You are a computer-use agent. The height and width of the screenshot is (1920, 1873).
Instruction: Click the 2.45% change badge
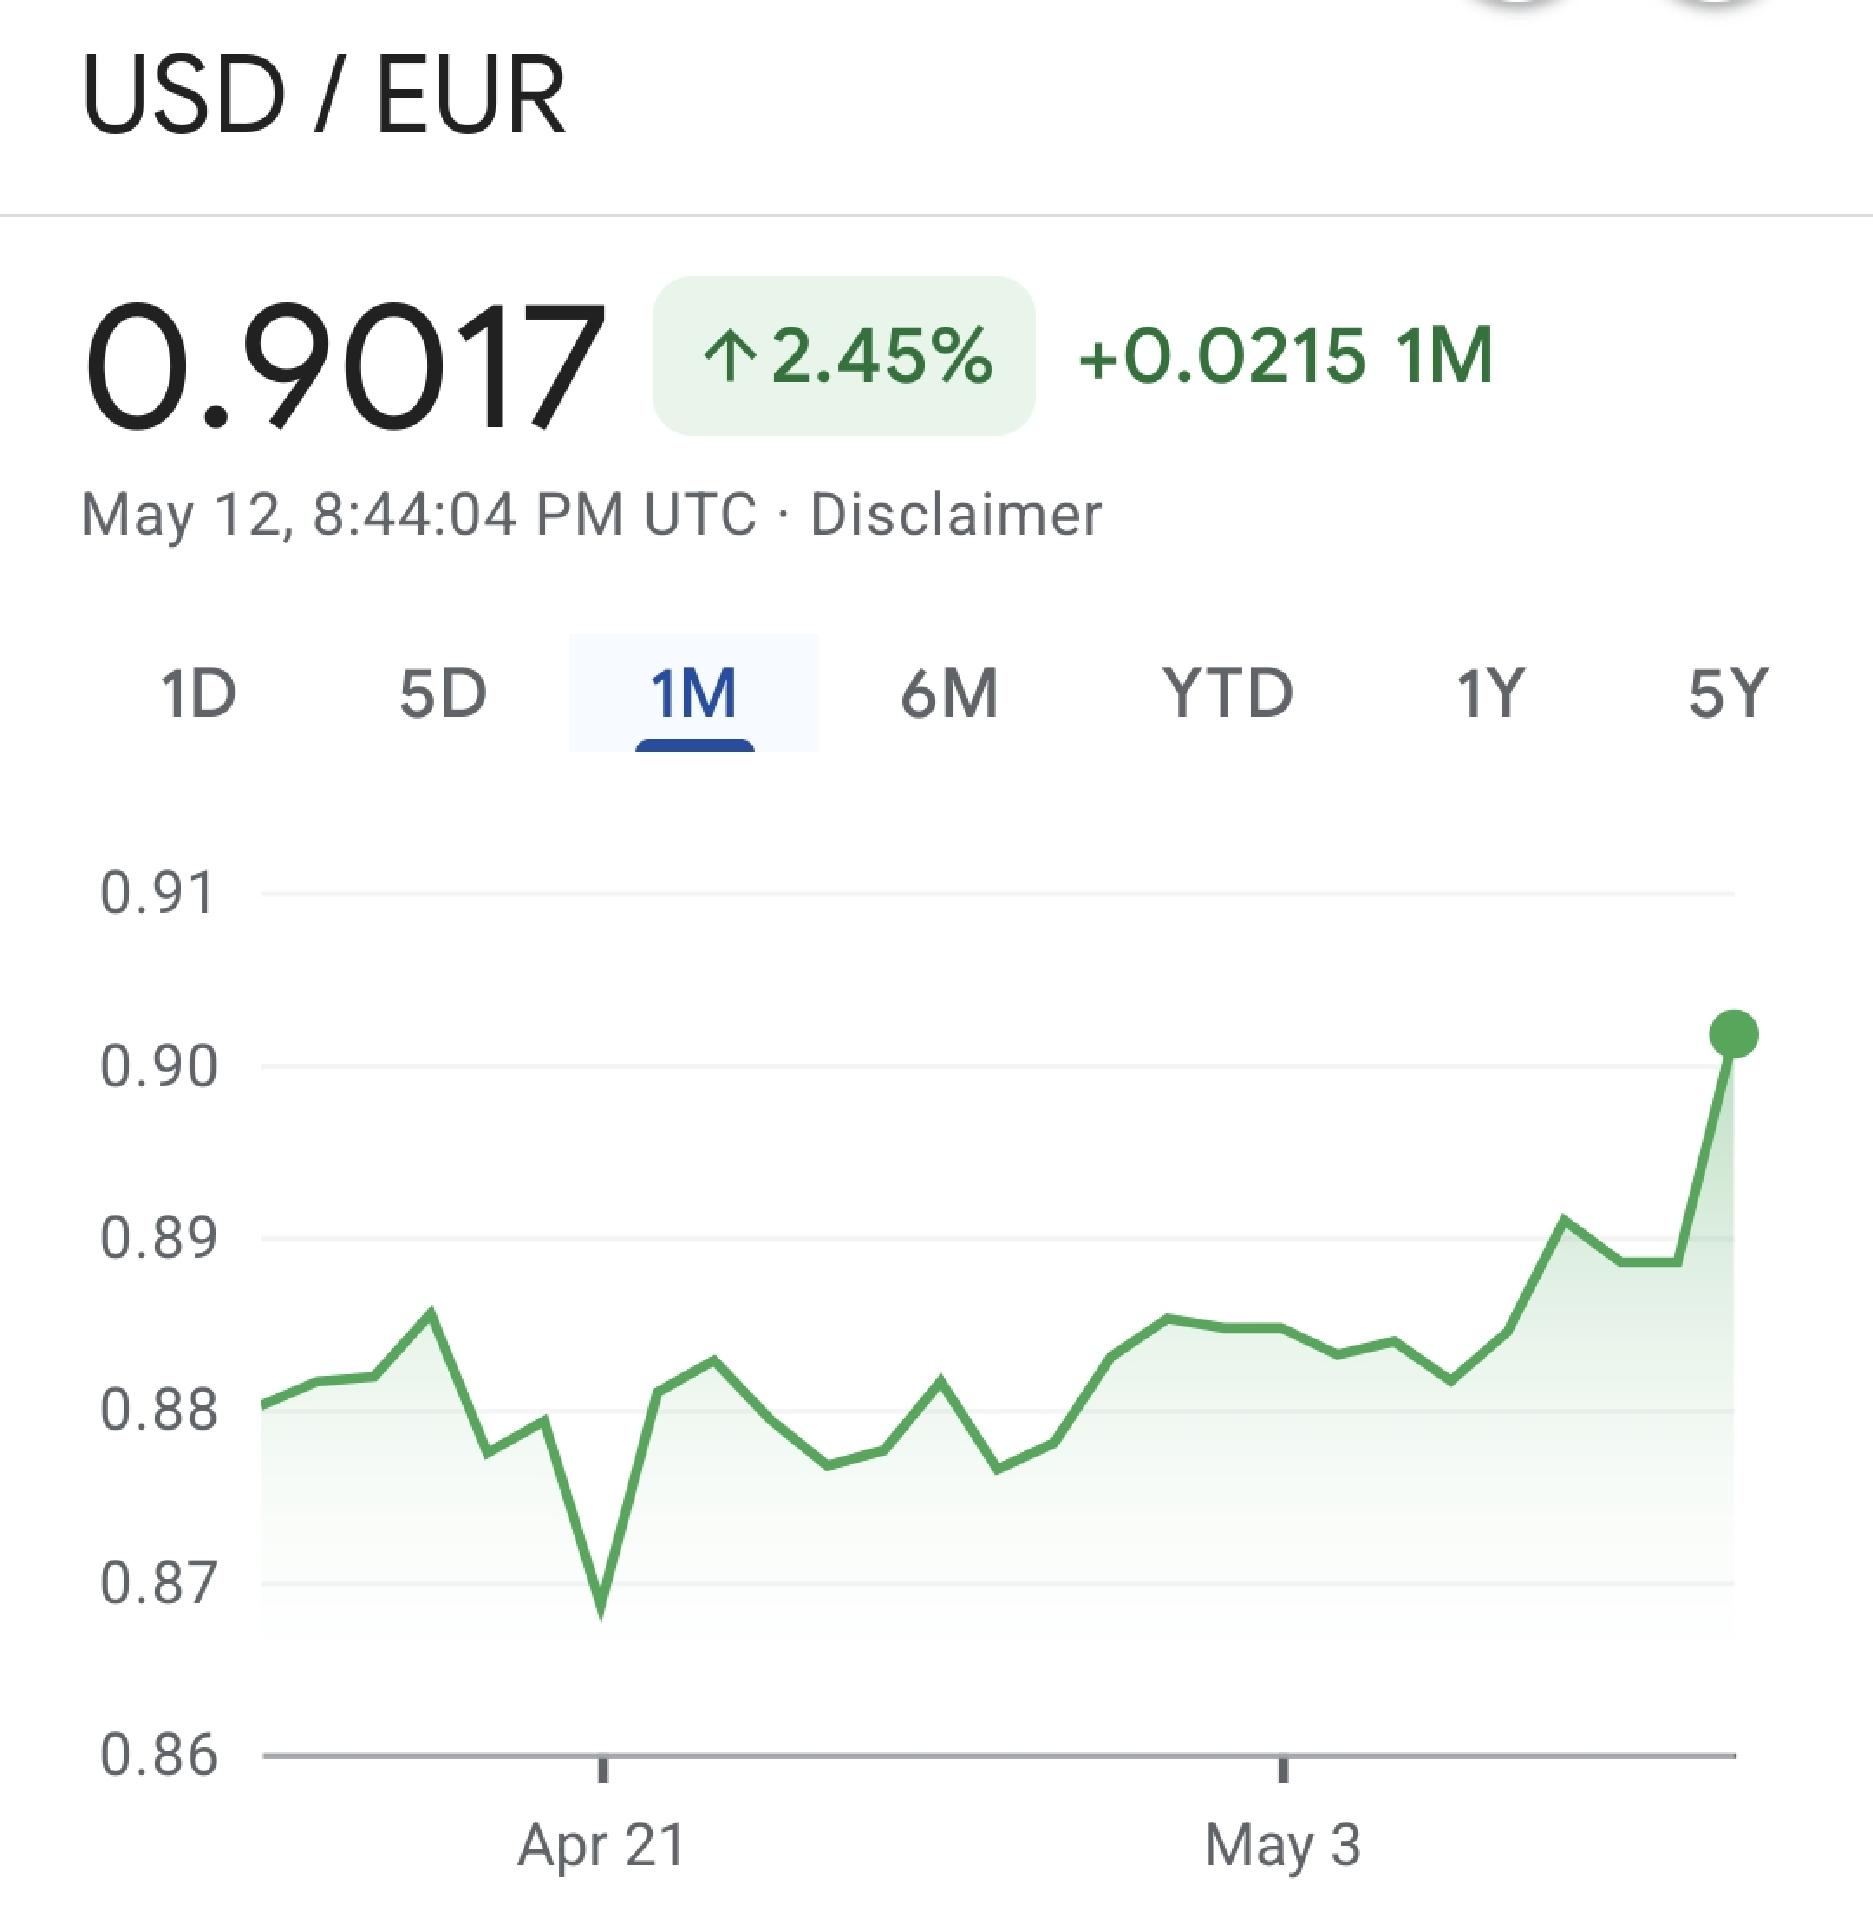(844, 356)
